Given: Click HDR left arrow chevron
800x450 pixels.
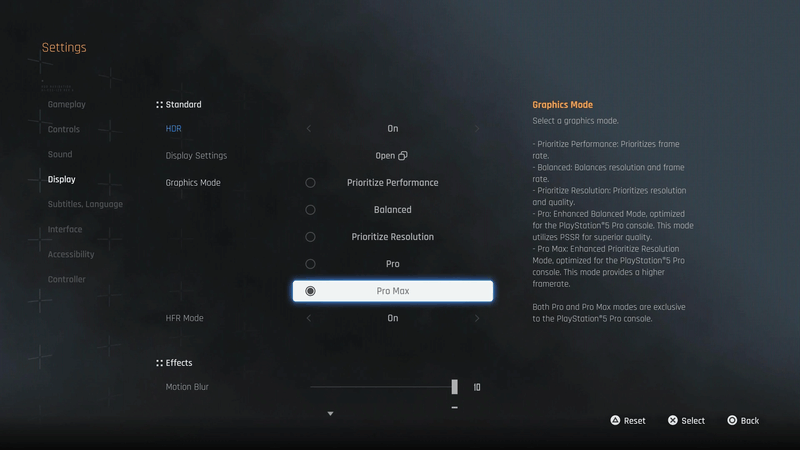Looking at the screenshot, I should tap(309, 129).
